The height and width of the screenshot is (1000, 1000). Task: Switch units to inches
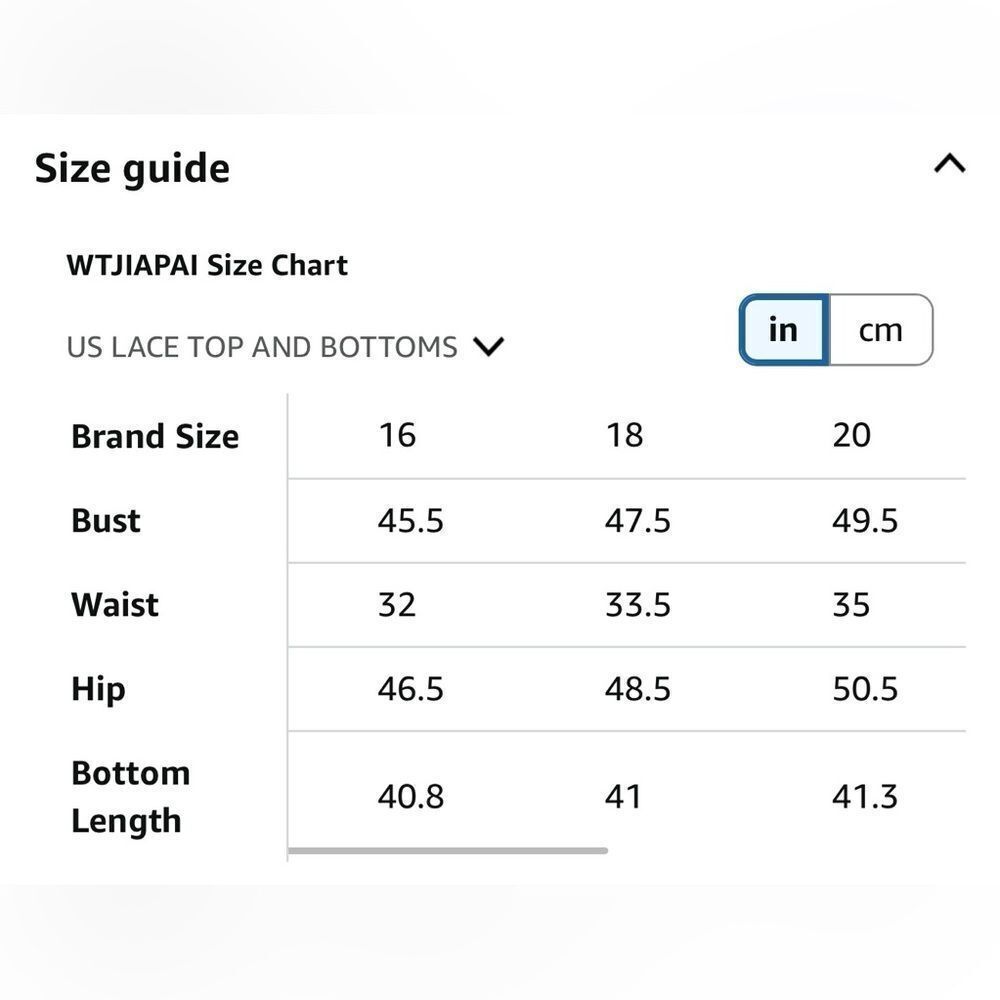click(783, 330)
